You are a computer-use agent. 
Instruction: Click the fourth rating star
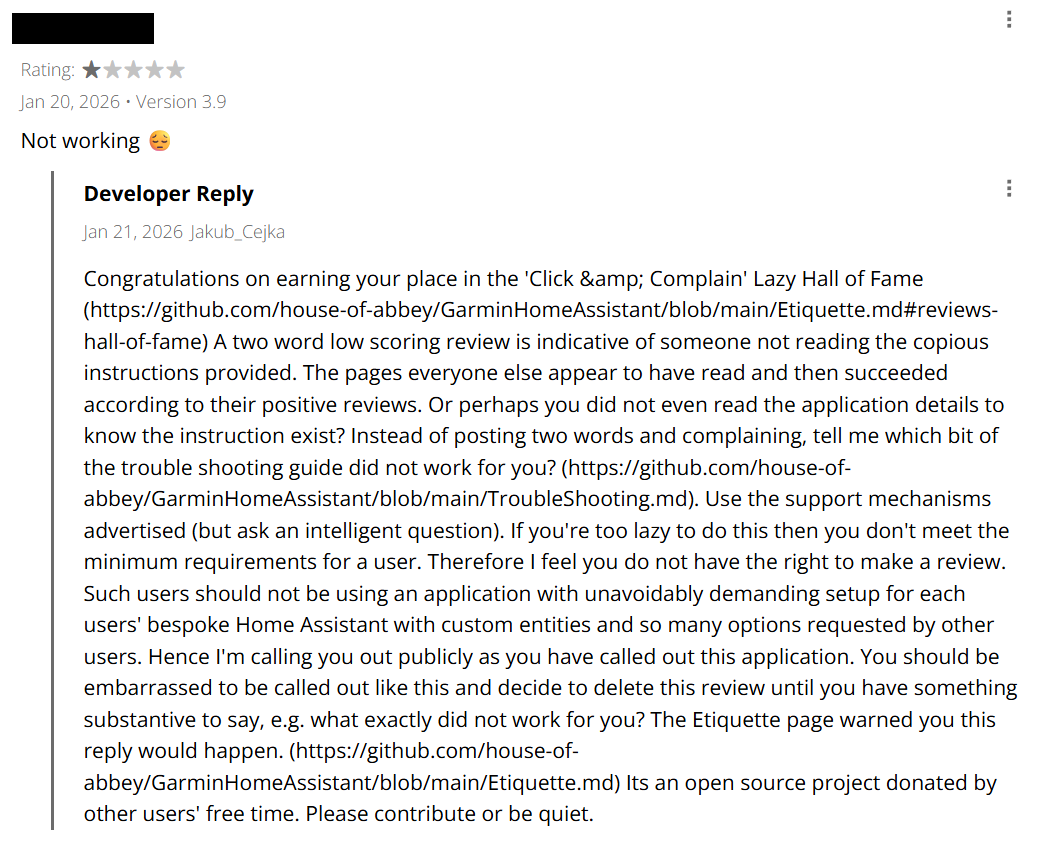(x=155, y=70)
